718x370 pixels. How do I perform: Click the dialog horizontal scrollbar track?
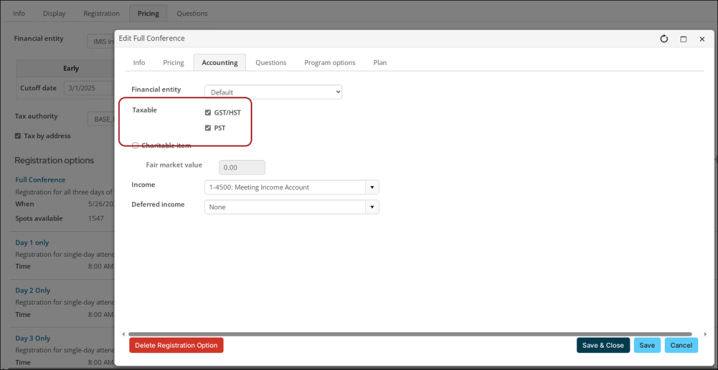(410, 334)
